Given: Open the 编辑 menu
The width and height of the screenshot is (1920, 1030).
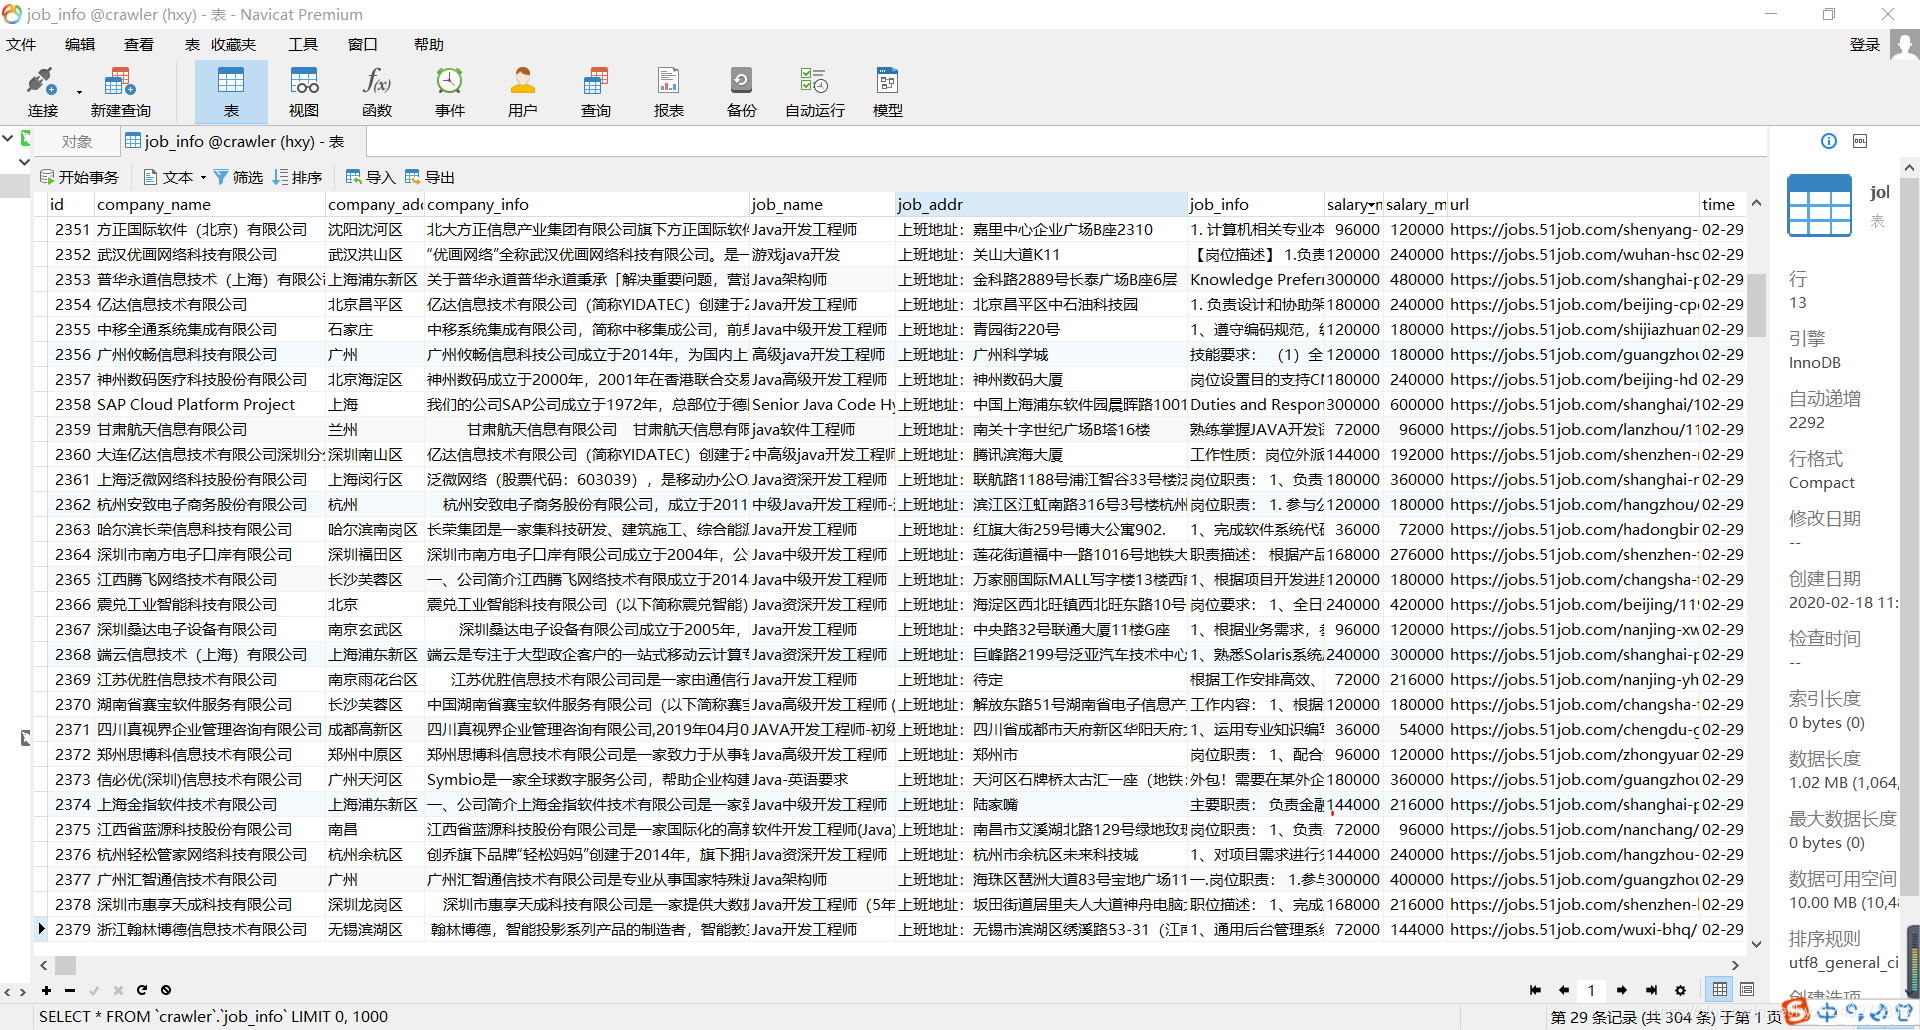Looking at the screenshot, I should [80, 44].
